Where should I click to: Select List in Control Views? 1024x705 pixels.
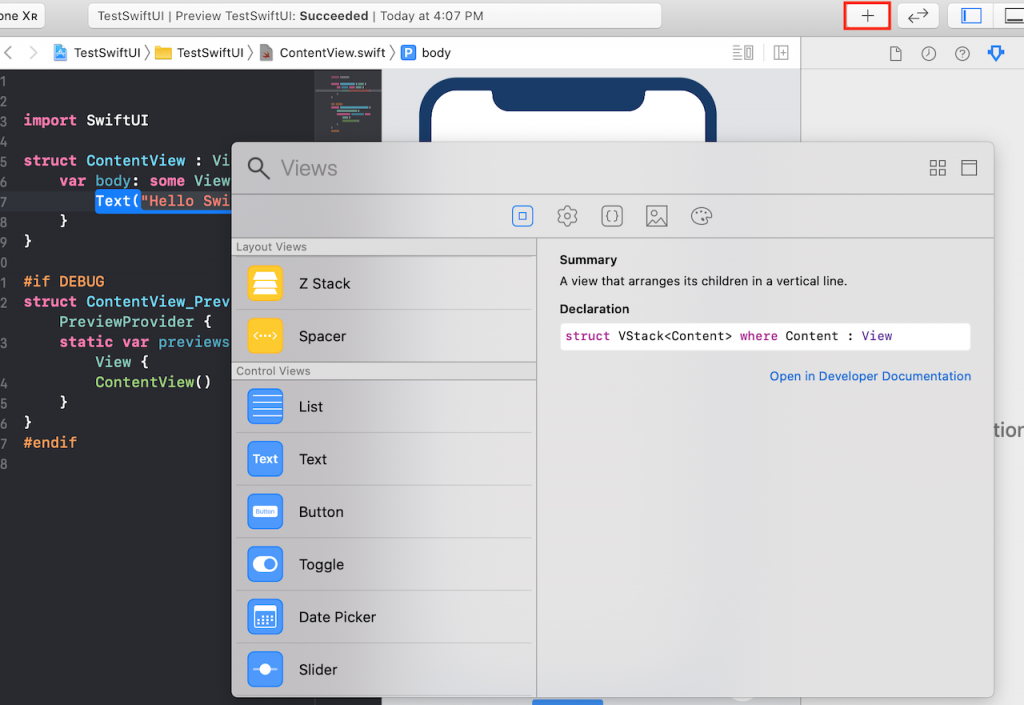(384, 407)
